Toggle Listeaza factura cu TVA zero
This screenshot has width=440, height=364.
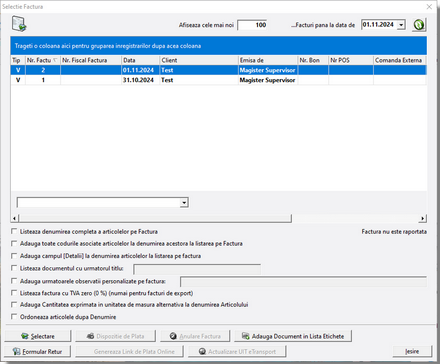pyautogui.click(x=14, y=293)
